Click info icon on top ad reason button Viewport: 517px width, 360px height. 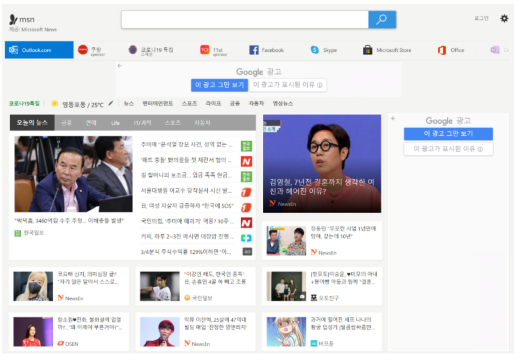tap(319, 85)
